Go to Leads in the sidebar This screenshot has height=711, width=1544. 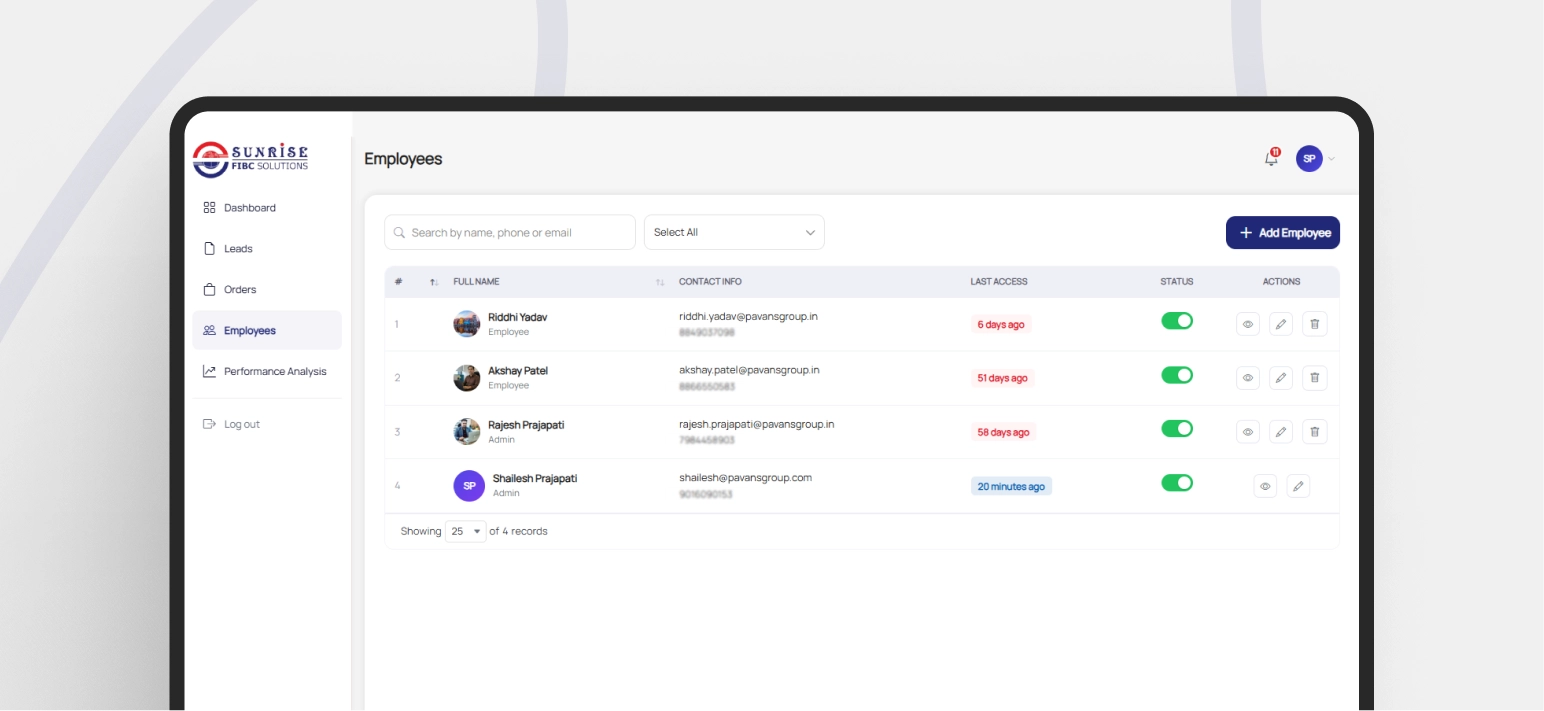coord(266,249)
